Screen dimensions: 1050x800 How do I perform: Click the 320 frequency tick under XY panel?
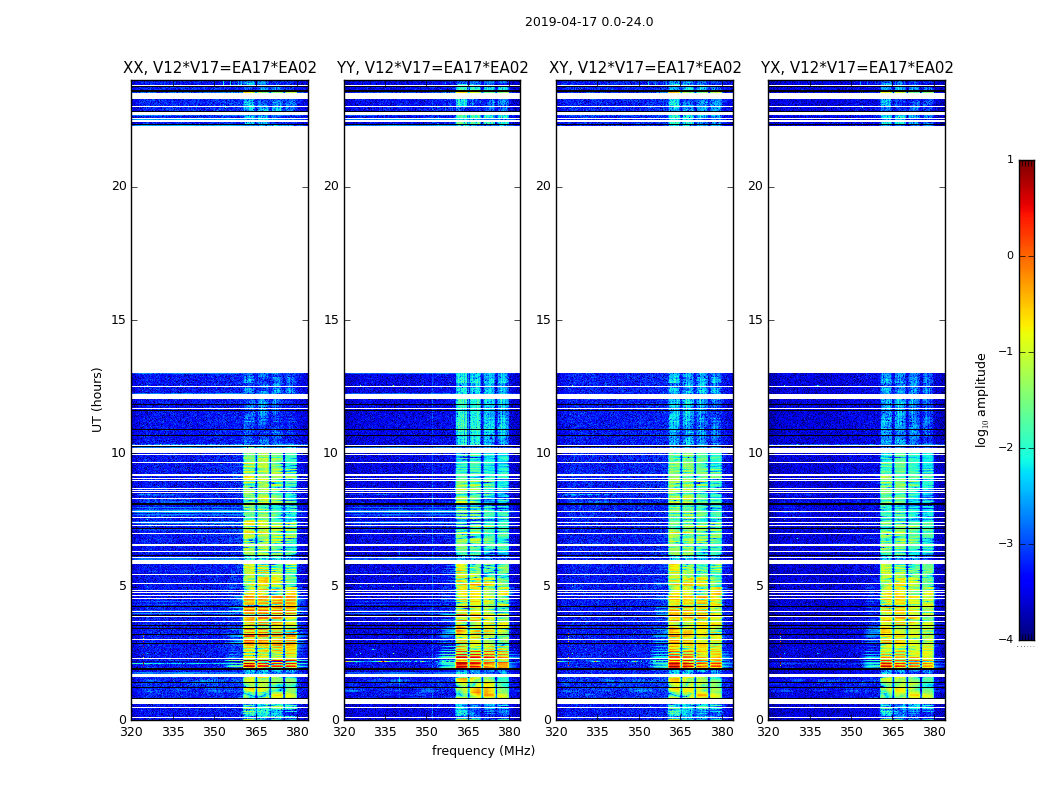(556, 732)
